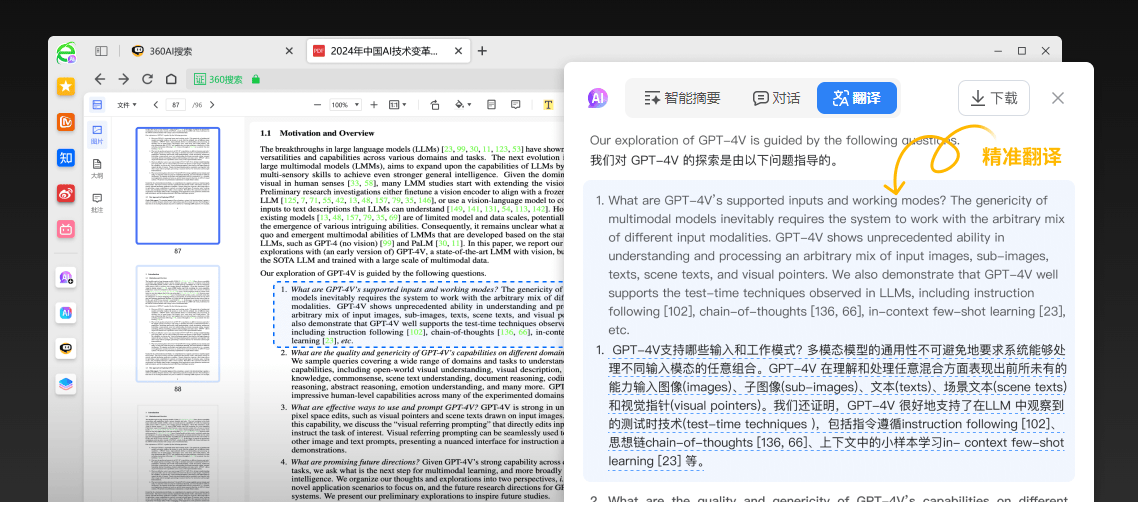Open the Weibo shortcut in sidebar
Viewport: 1138px width, 505px height.
65,193
